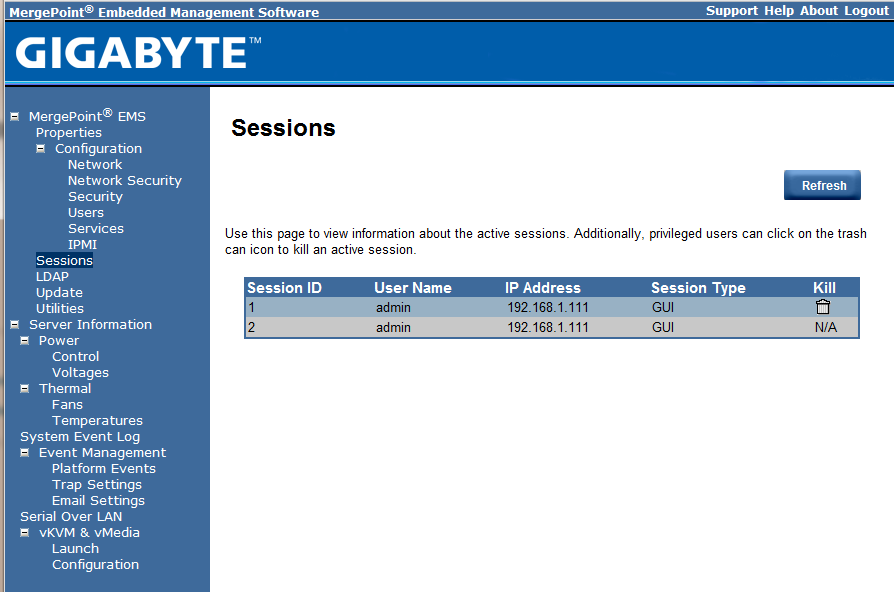Open the Services page

(96, 228)
